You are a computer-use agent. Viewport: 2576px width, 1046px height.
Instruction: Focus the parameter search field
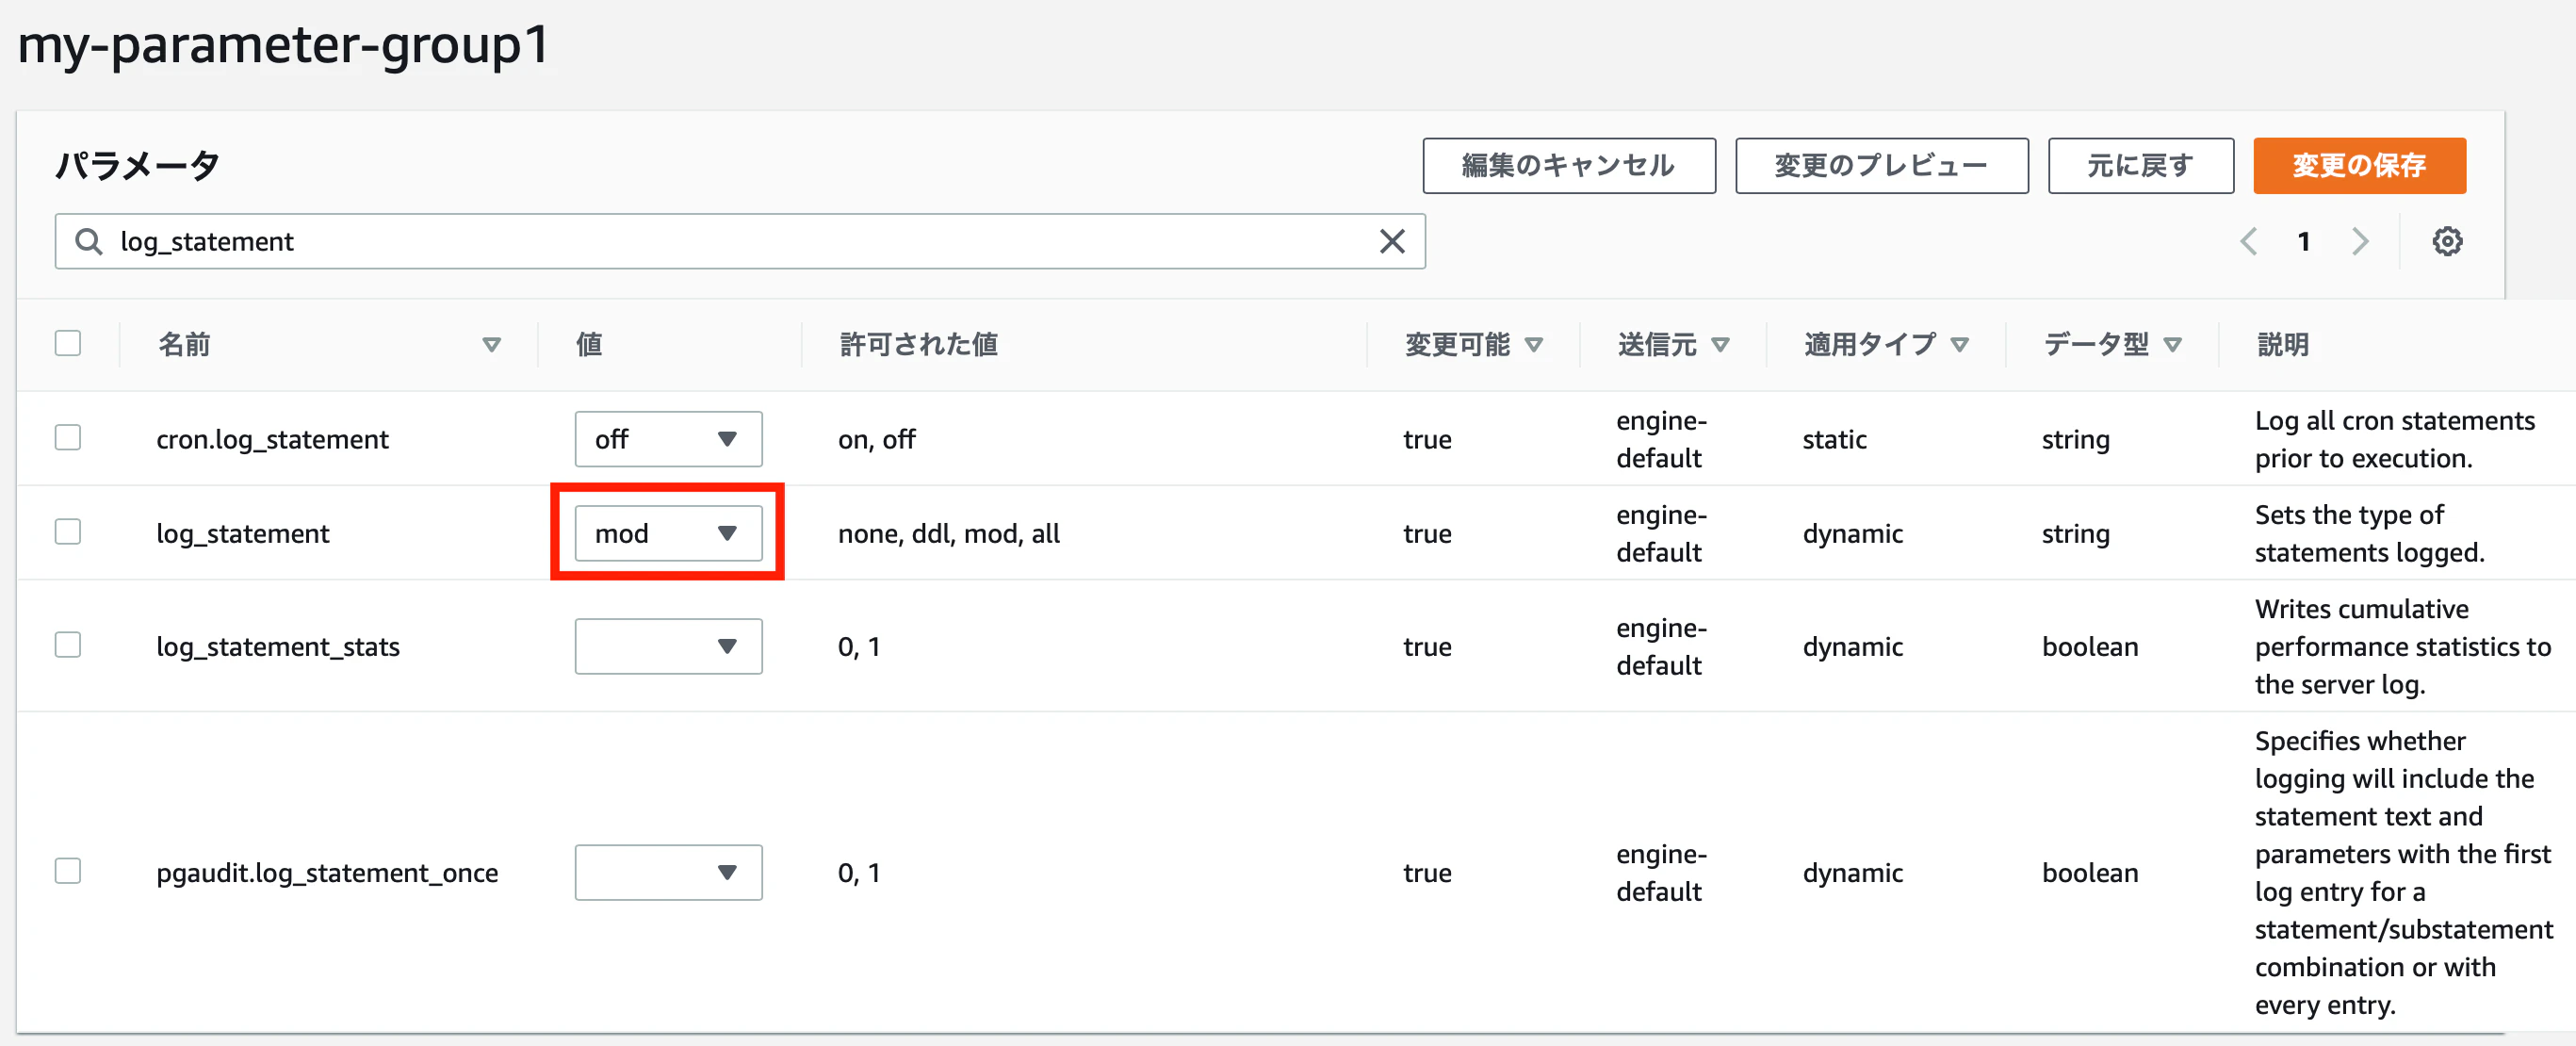pyautogui.click(x=740, y=241)
